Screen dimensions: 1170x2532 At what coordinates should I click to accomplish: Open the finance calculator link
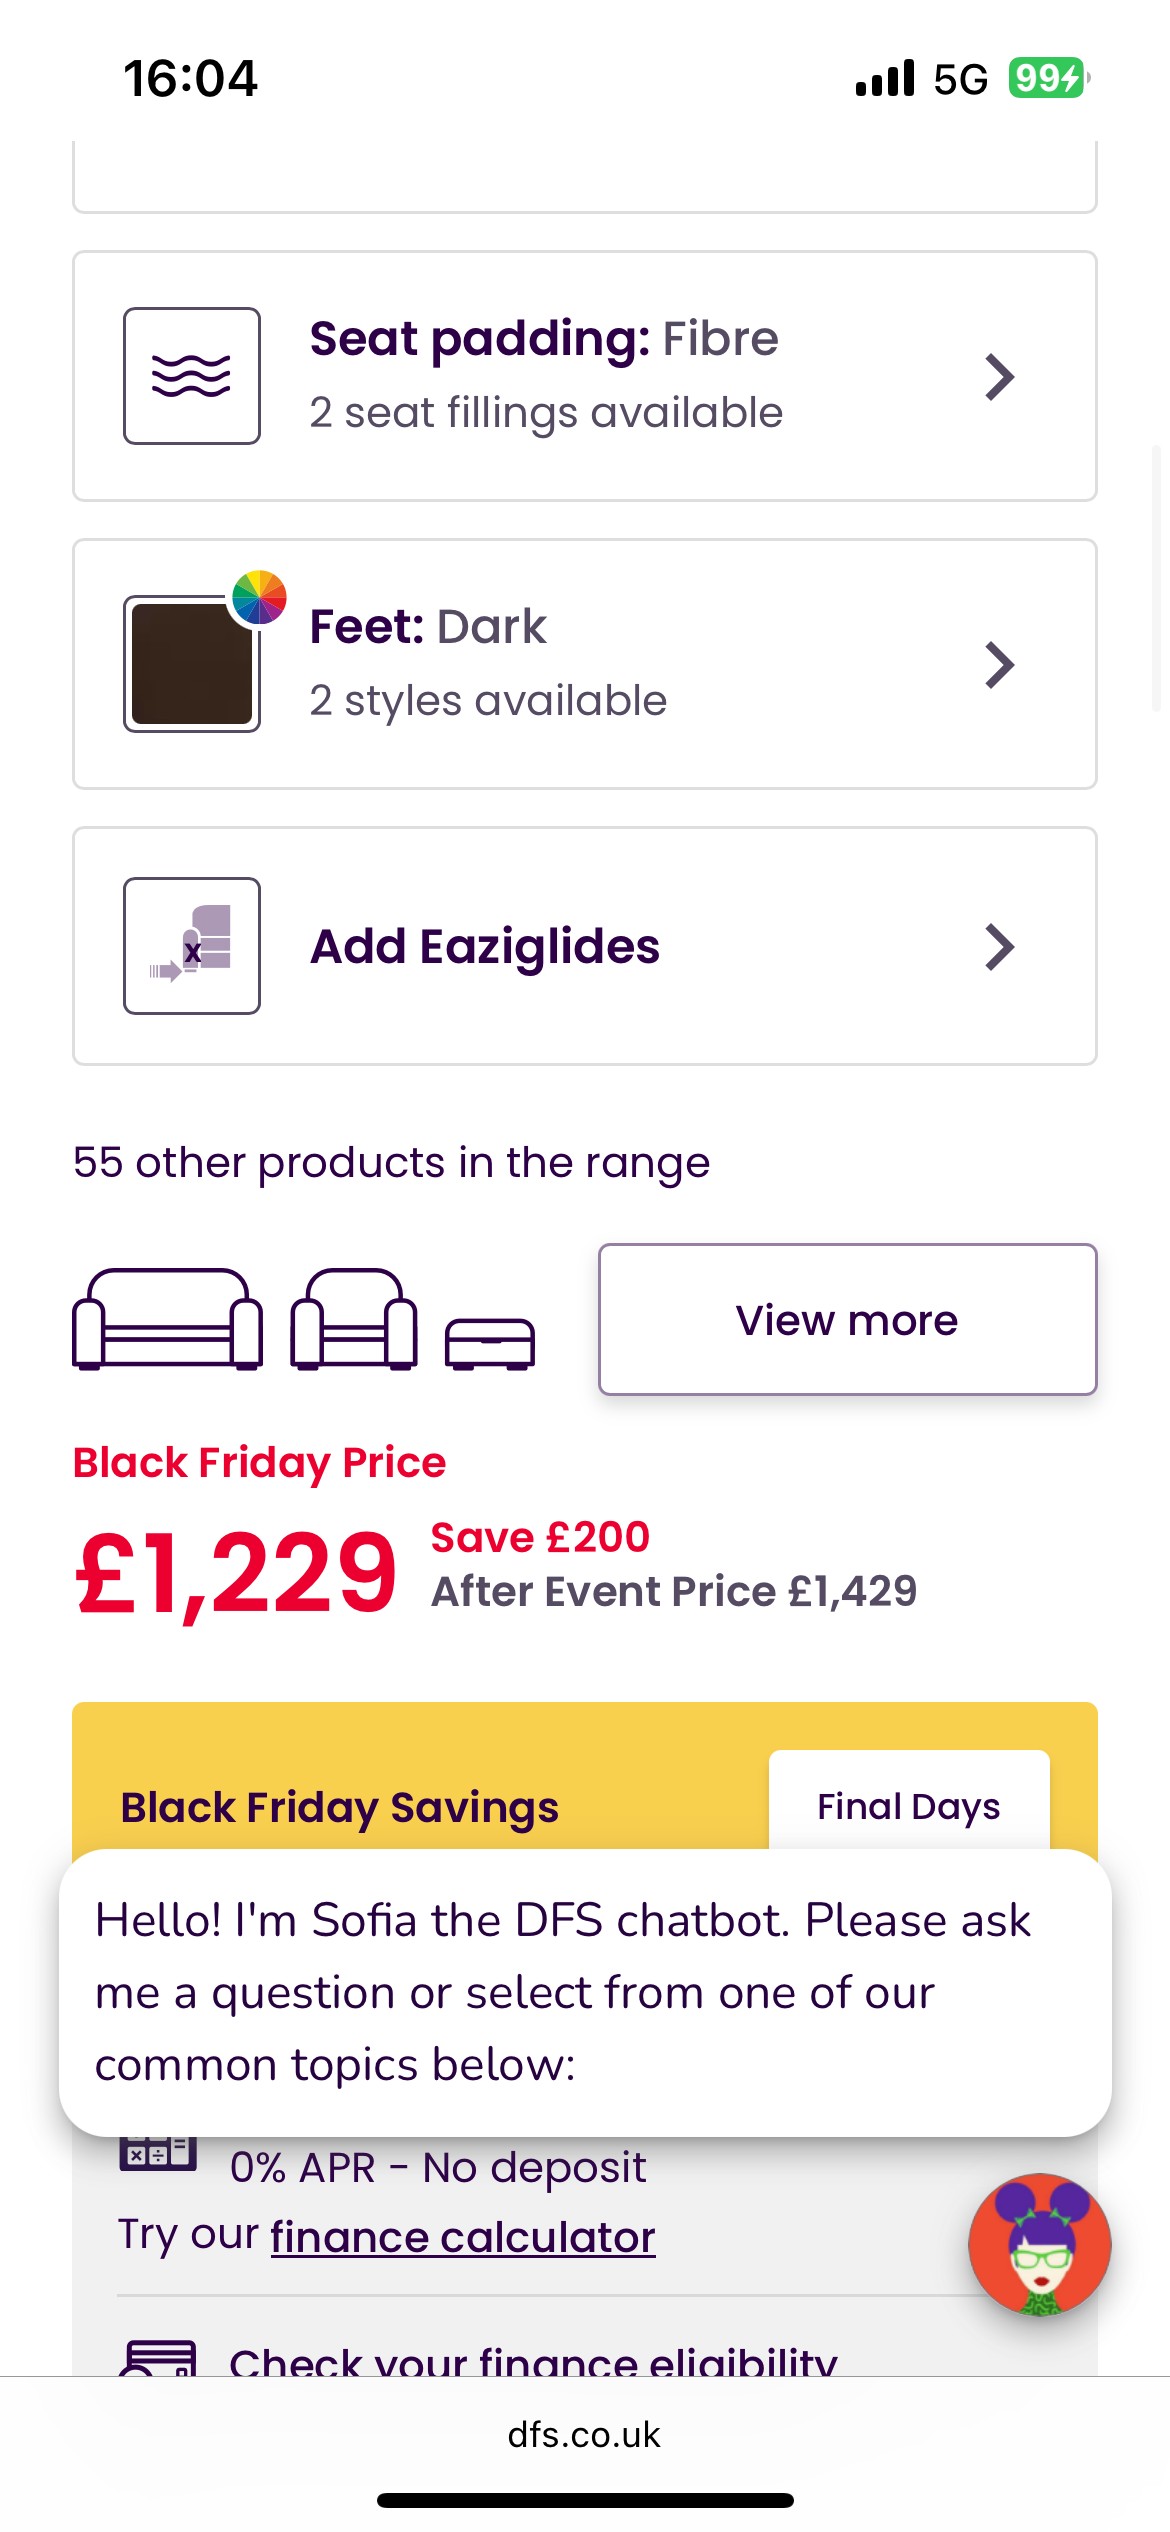(x=462, y=2237)
